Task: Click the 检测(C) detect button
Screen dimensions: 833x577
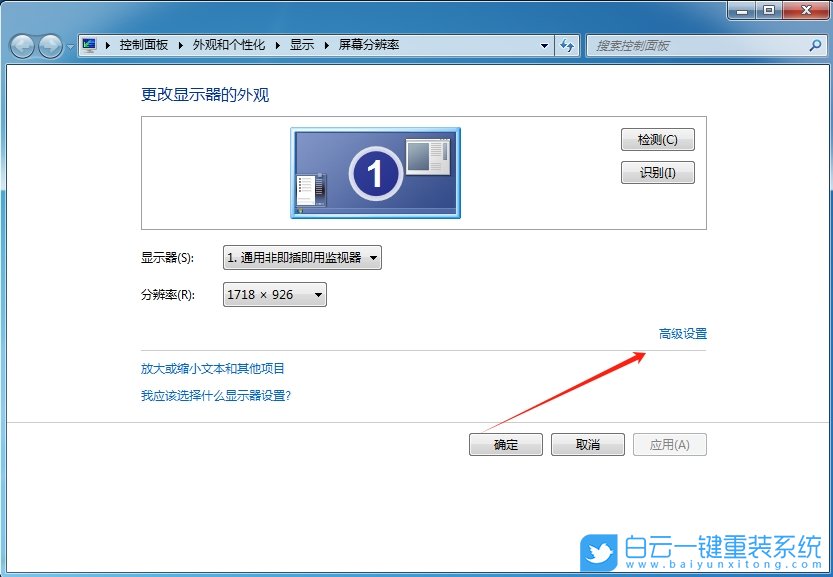Action: pyautogui.click(x=657, y=139)
